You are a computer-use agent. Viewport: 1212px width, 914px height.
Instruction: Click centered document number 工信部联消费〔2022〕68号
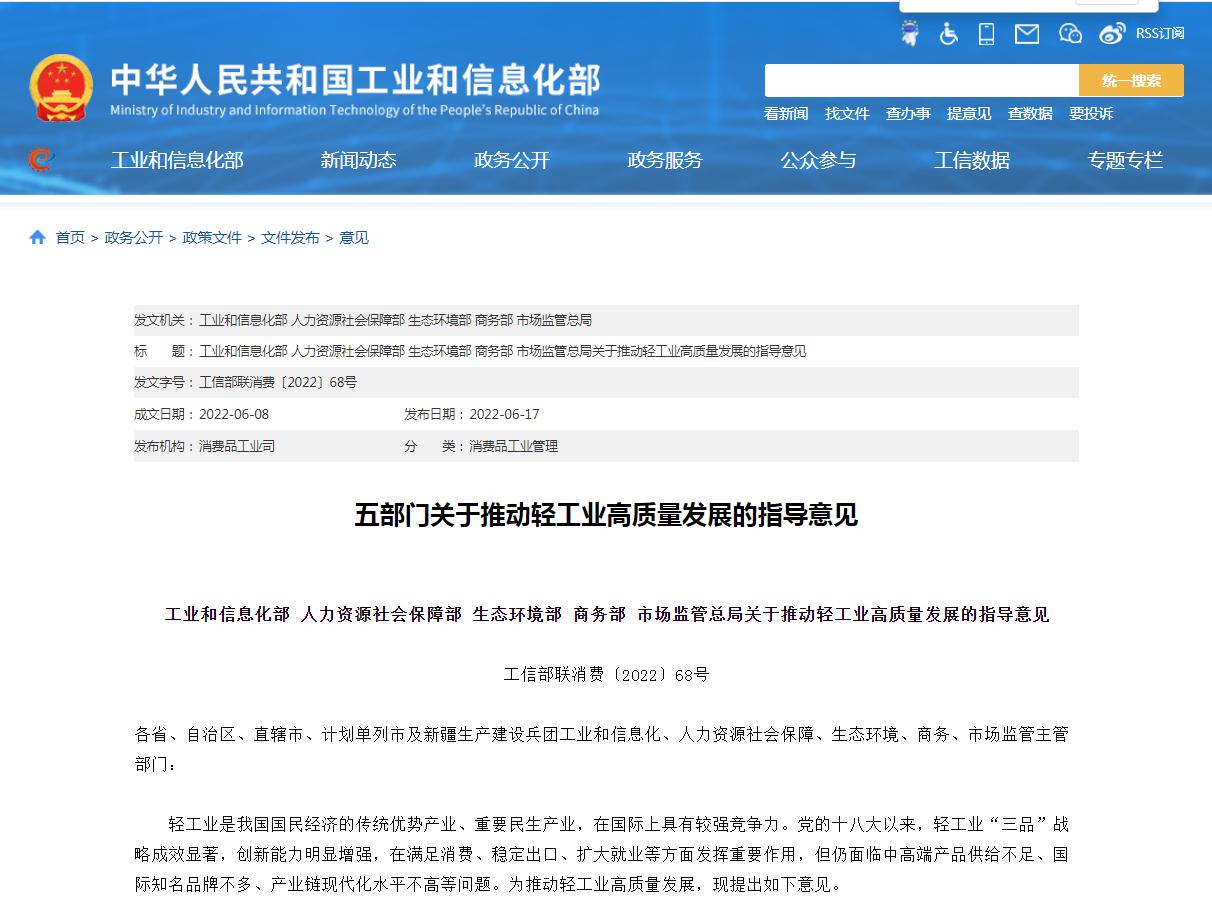click(606, 675)
